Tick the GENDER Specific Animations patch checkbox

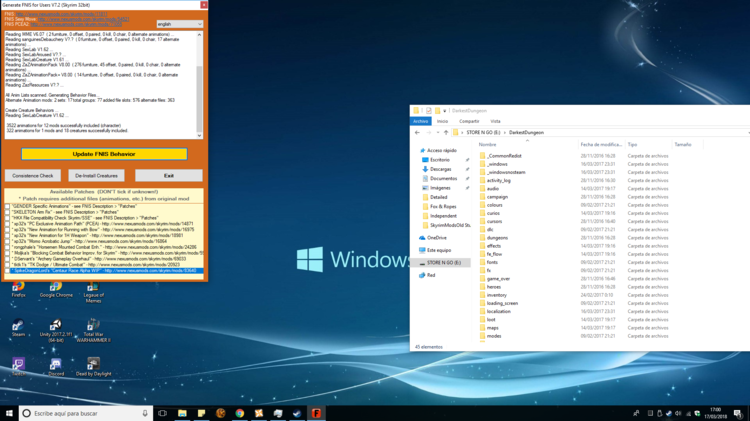tap(7, 207)
